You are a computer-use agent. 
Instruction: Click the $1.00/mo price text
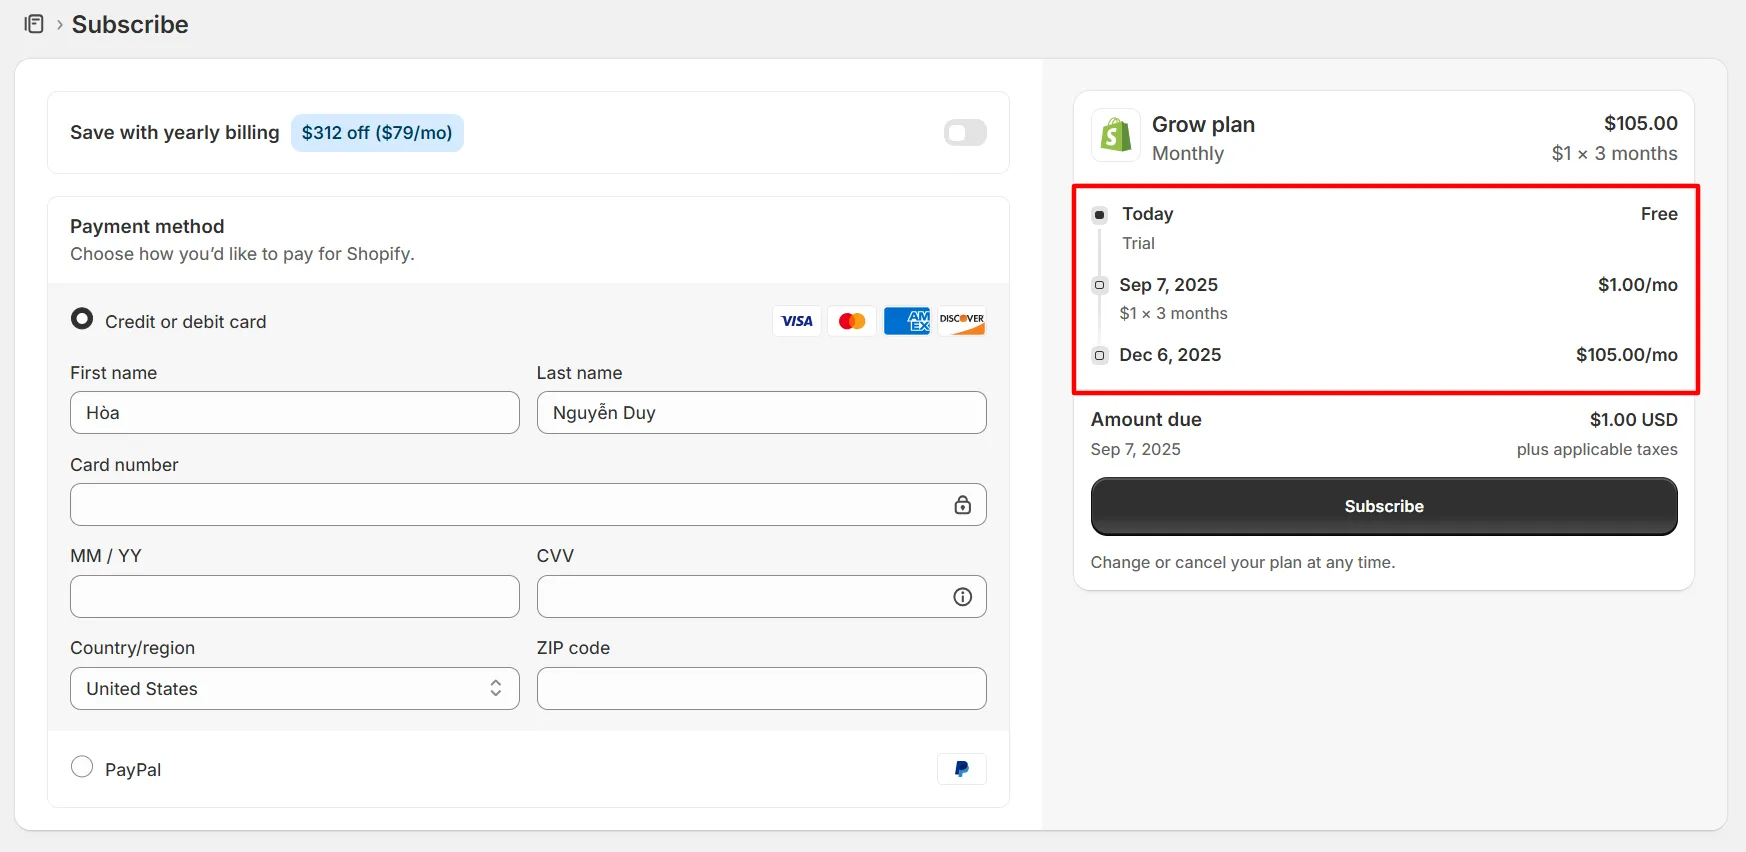coord(1638,285)
